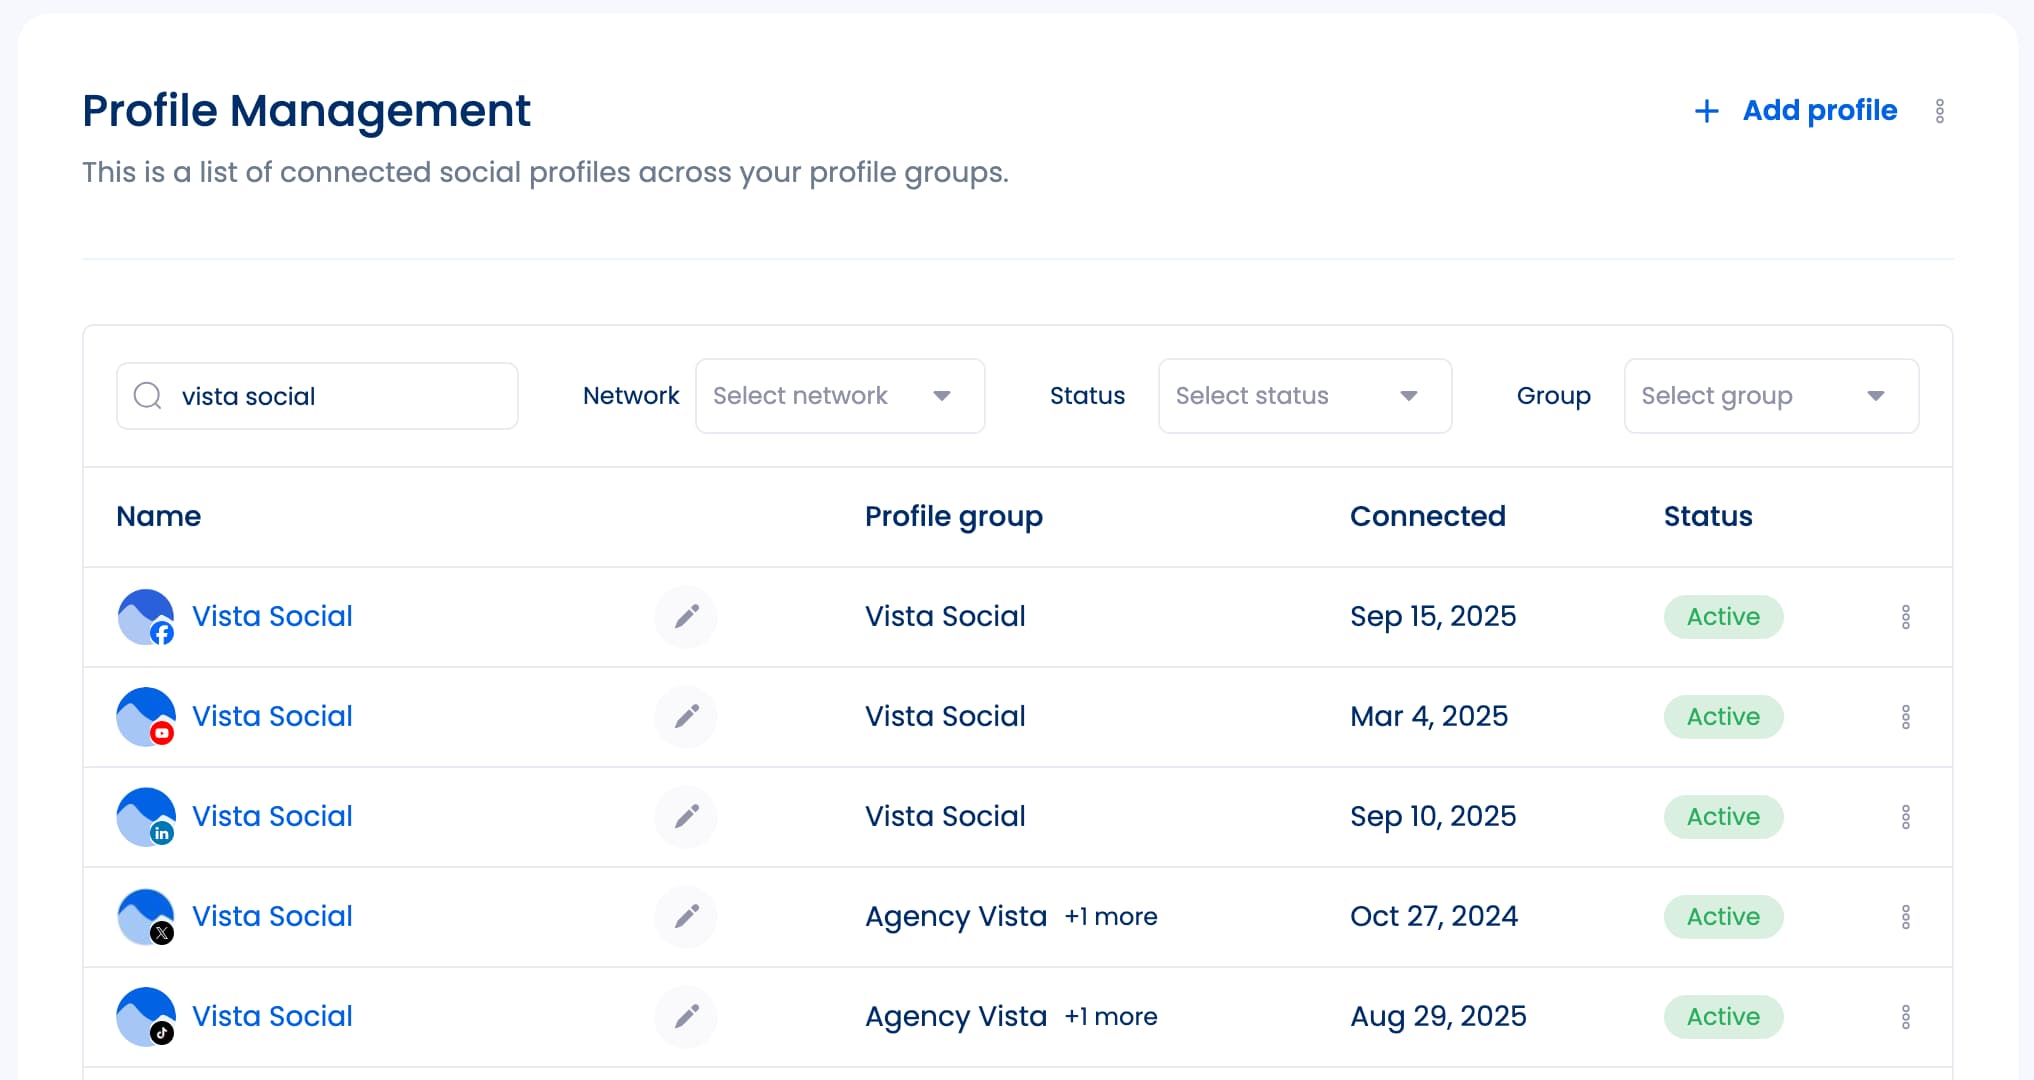Expand the Select status dropdown
The image size is (2034, 1080).
click(1304, 396)
